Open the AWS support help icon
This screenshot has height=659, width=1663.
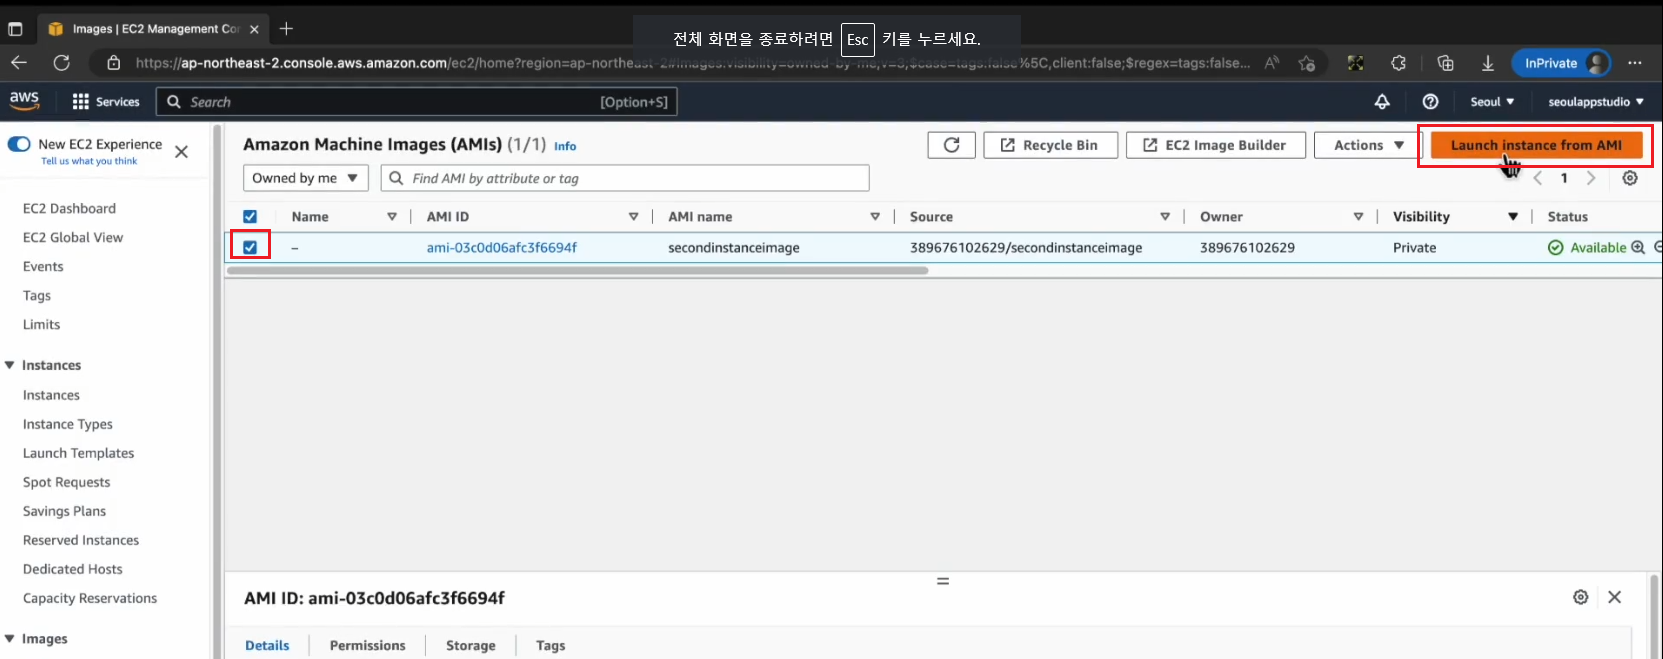click(x=1430, y=102)
